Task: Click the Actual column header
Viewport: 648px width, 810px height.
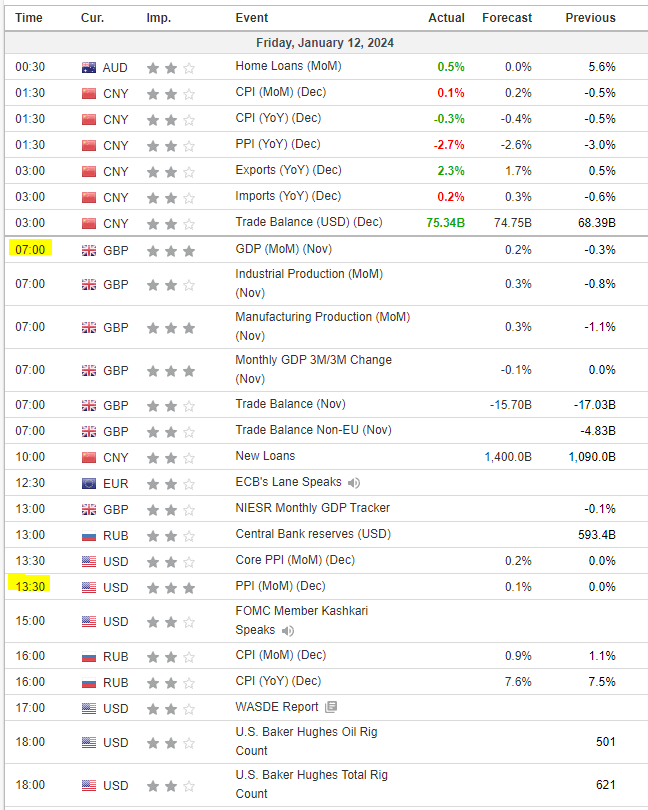Action: (x=446, y=18)
